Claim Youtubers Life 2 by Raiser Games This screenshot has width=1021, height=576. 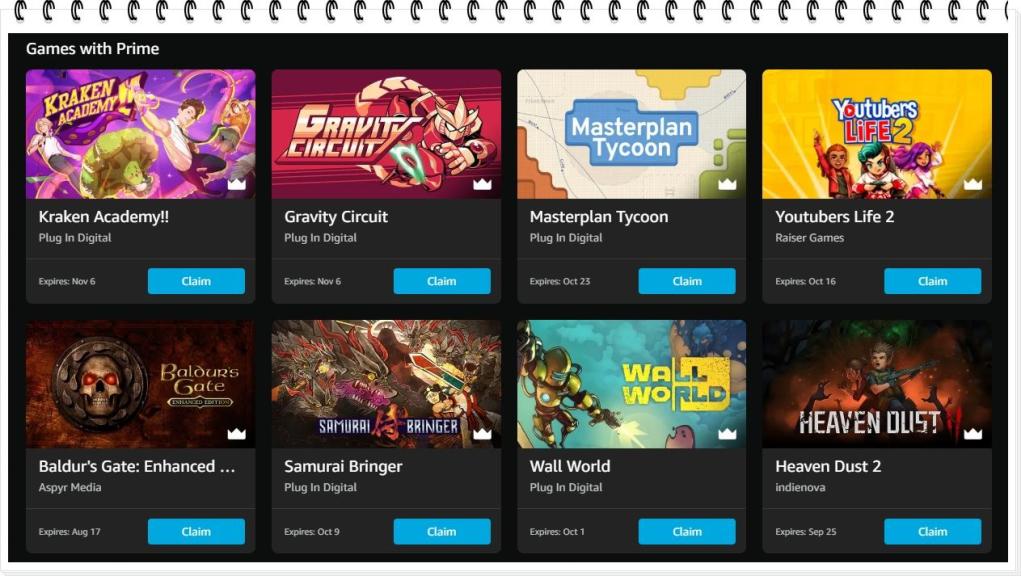[932, 281]
